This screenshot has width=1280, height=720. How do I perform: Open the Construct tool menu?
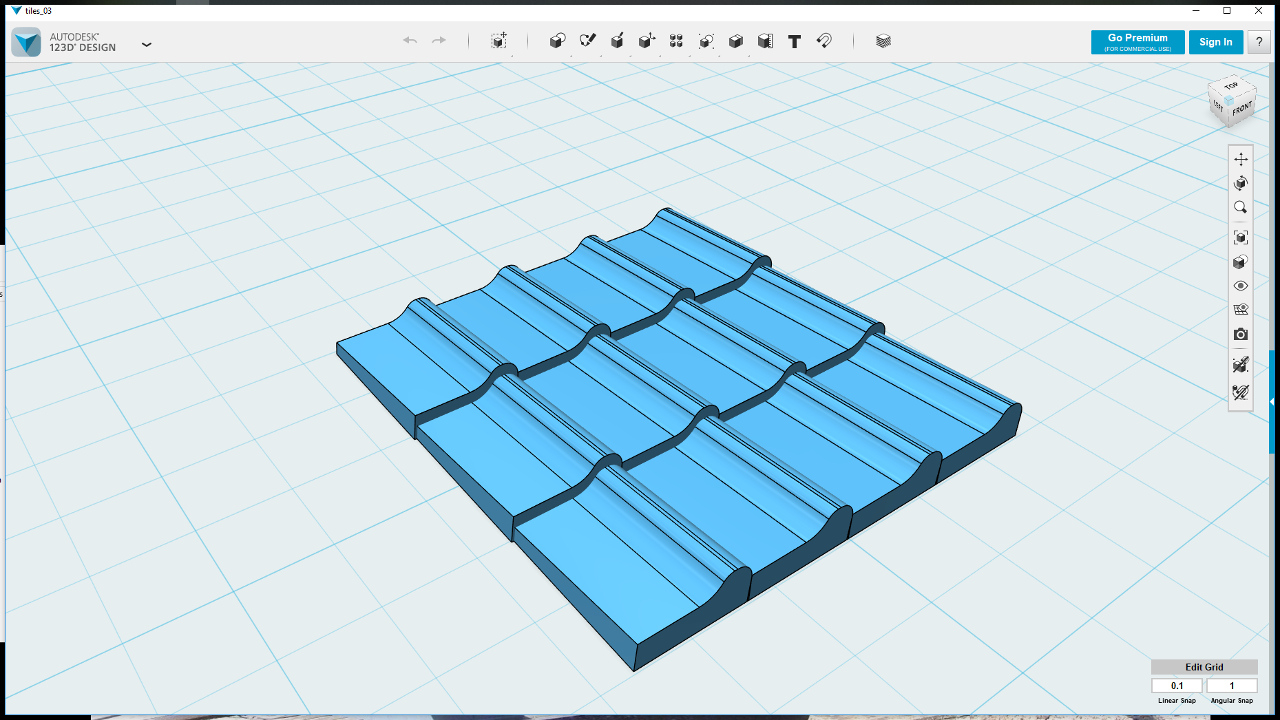[617, 41]
